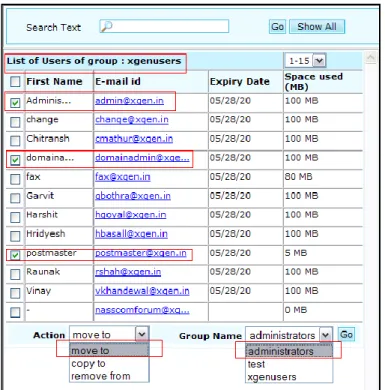Click the Search Text input field
Viewport: 385px width, 390px height.
164,26
